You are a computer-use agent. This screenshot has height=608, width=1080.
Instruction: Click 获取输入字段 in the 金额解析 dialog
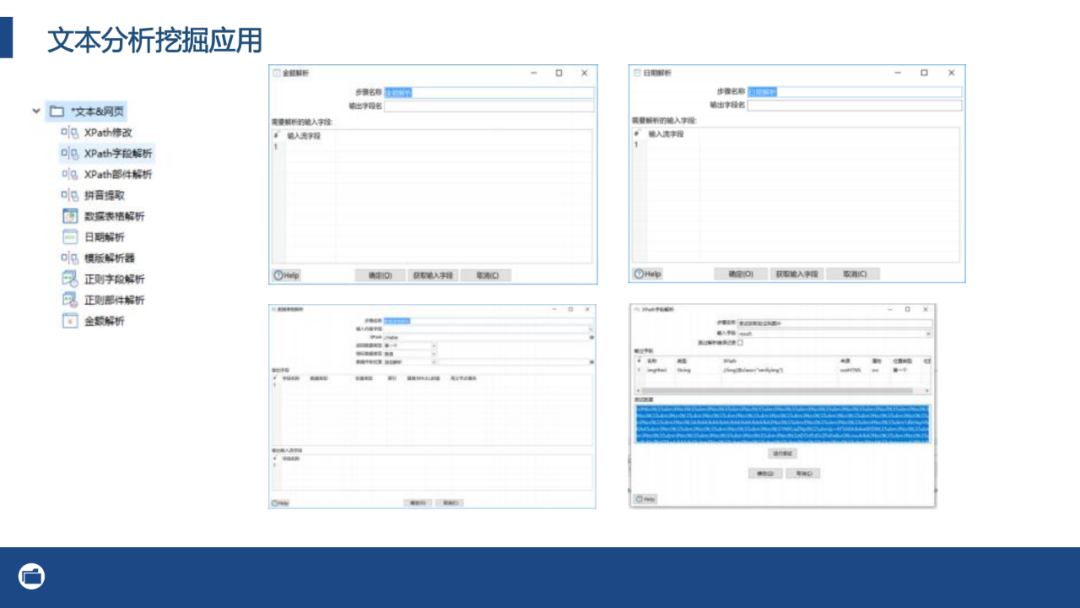pos(433,275)
